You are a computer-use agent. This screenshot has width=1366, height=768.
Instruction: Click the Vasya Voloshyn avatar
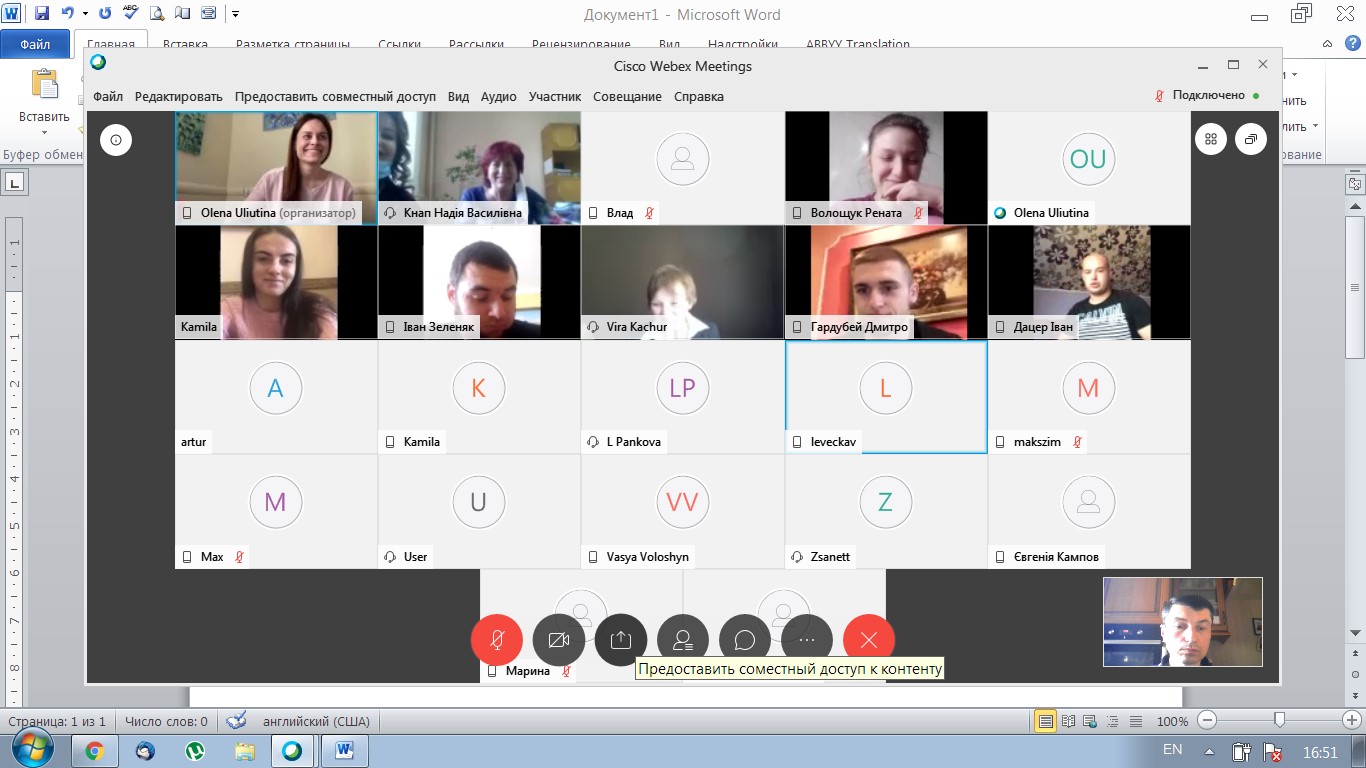tap(682, 502)
